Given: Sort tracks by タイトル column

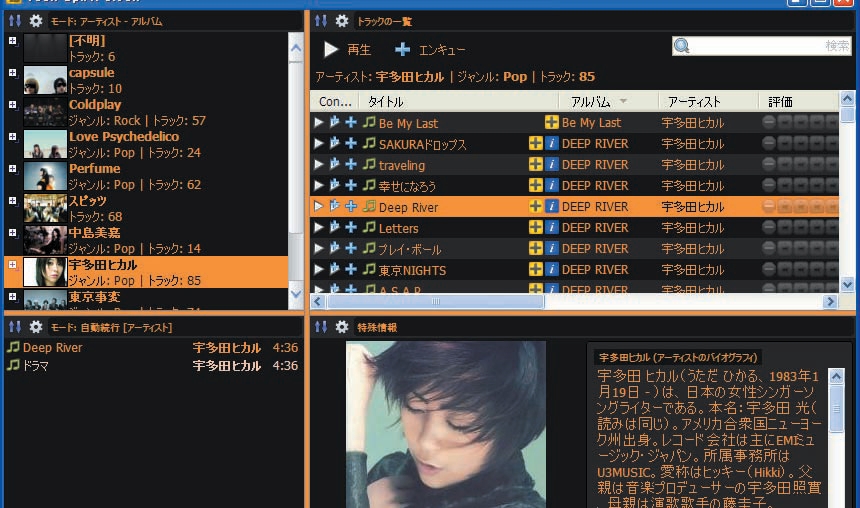Looking at the screenshot, I should click(459, 101).
